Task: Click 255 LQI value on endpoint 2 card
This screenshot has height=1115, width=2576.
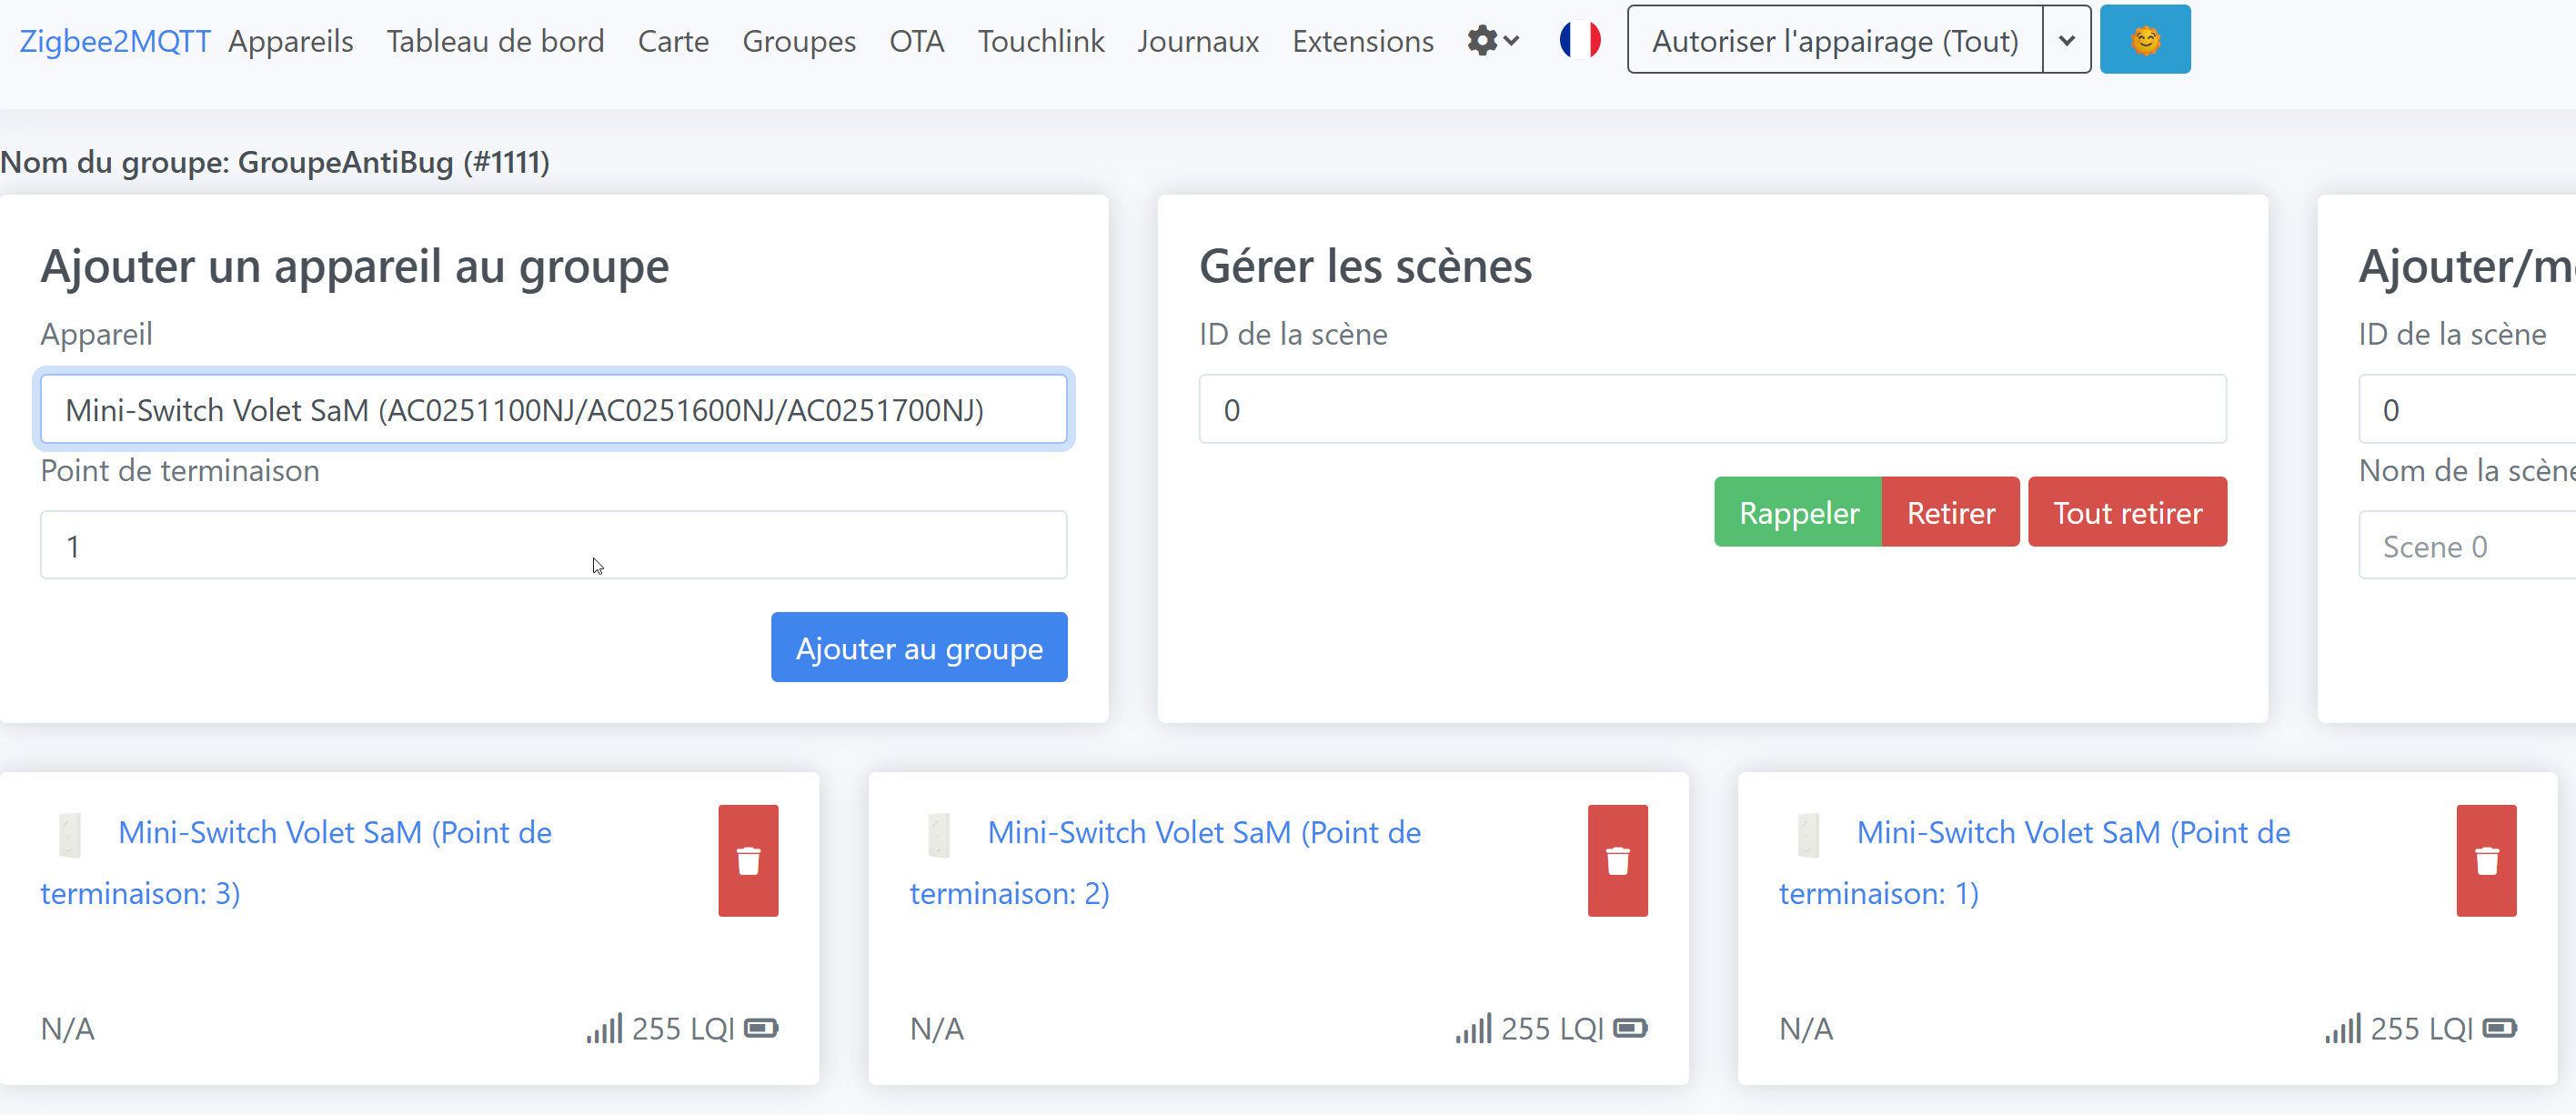Action: (1552, 1029)
